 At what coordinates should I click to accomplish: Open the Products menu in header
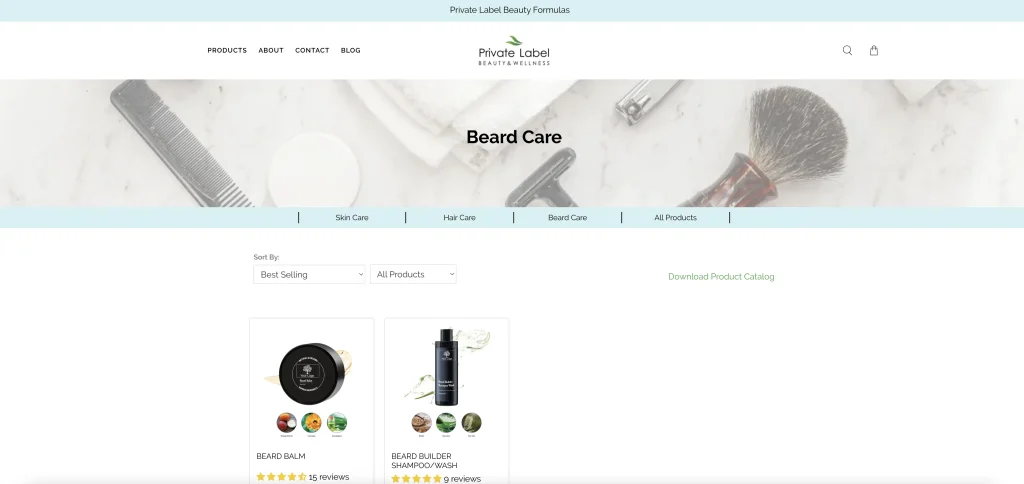click(x=227, y=50)
